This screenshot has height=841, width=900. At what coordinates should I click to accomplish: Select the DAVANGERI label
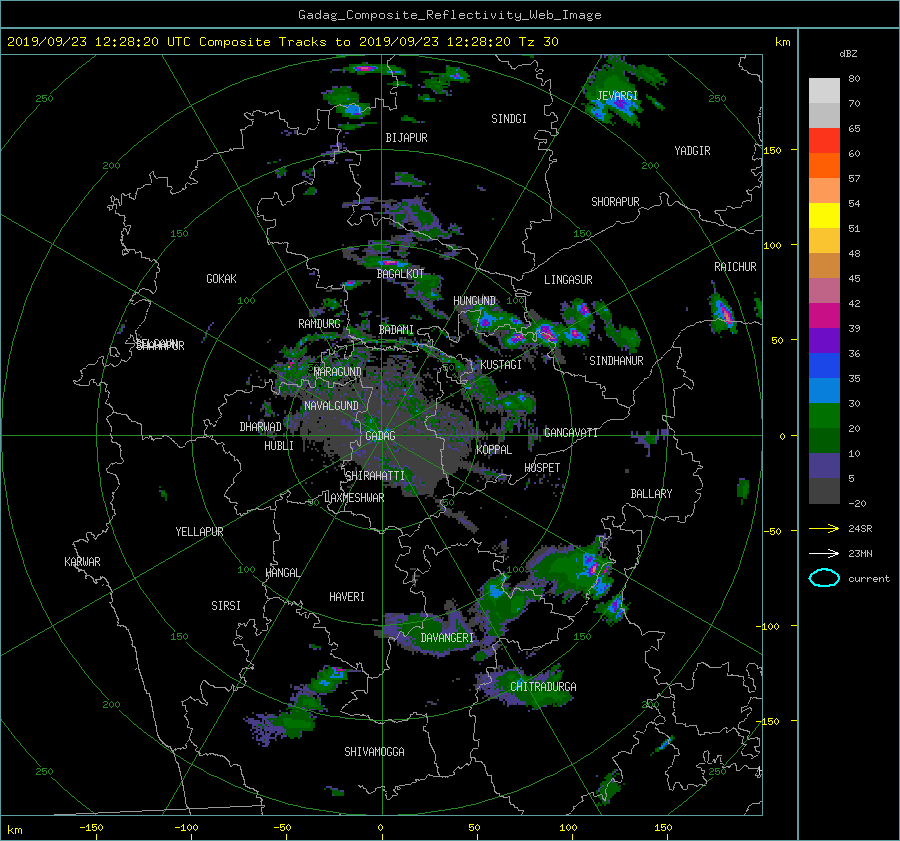pos(447,638)
